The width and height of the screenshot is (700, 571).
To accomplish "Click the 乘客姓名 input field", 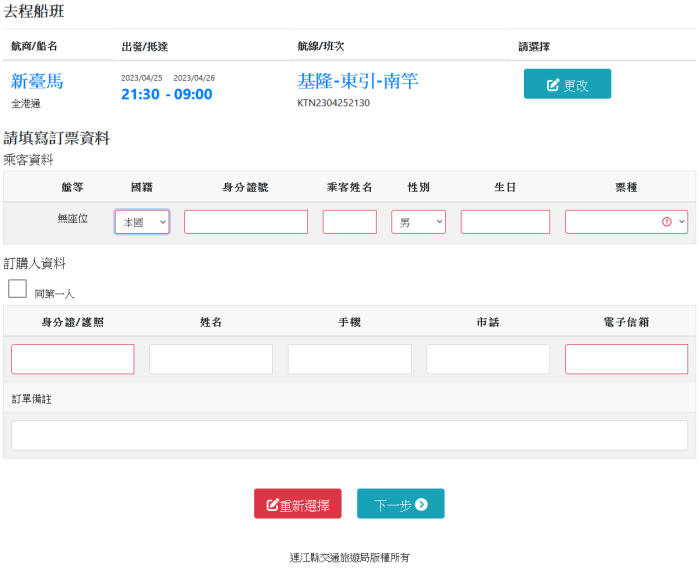I will point(350,222).
